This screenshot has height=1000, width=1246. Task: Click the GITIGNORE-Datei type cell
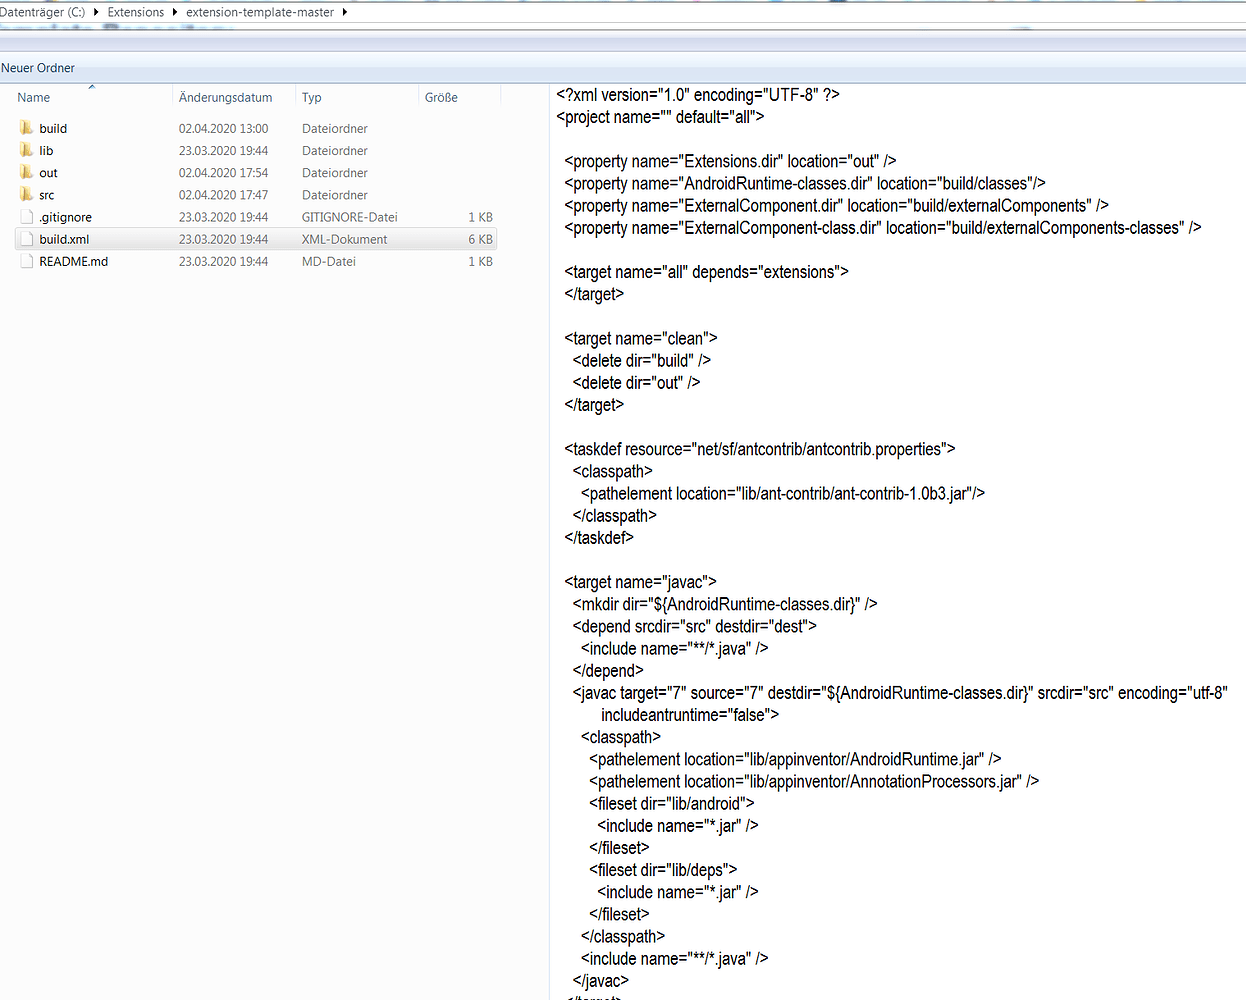349,217
